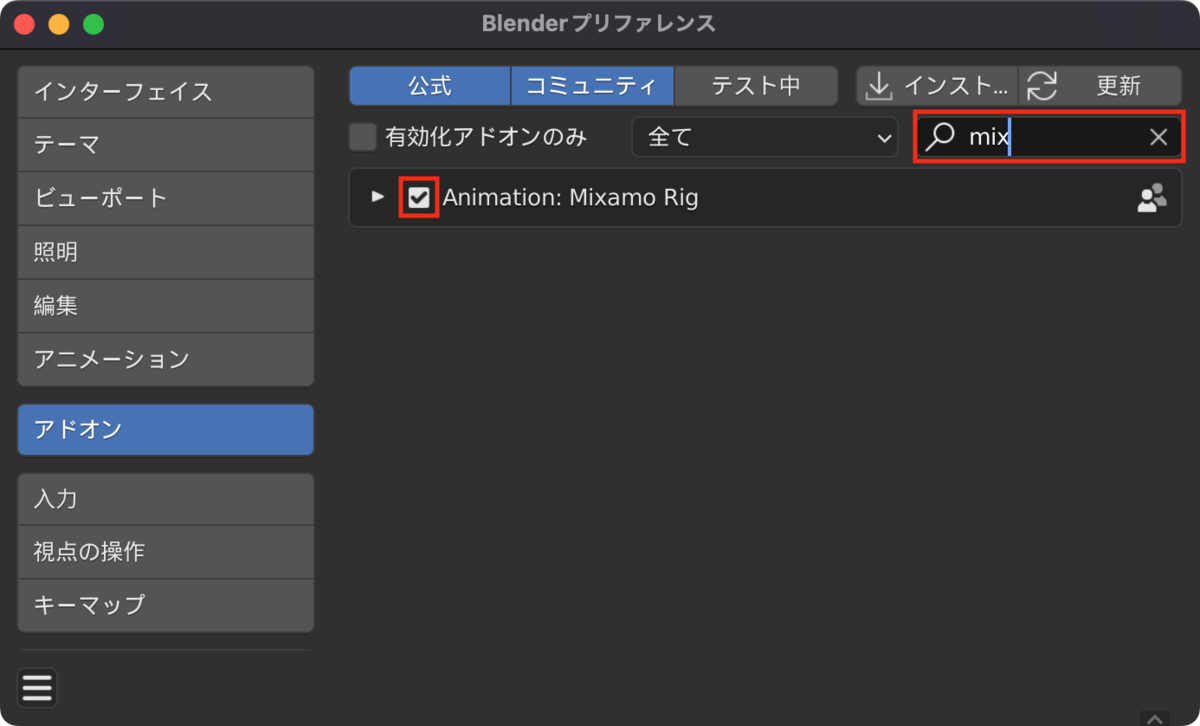Image resolution: width=1200 pixels, height=726 pixels.
Task: Toggle the テスト中 add-on filter
Action: [756, 86]
